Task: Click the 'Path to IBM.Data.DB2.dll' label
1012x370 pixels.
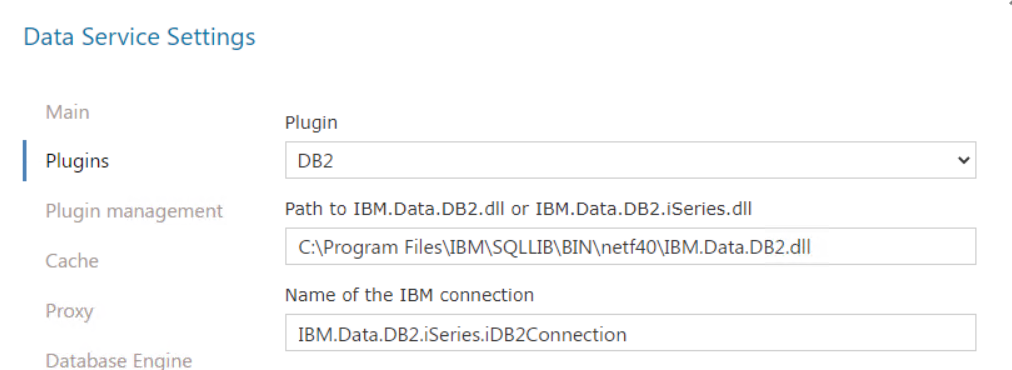Action: coord(518,209)
